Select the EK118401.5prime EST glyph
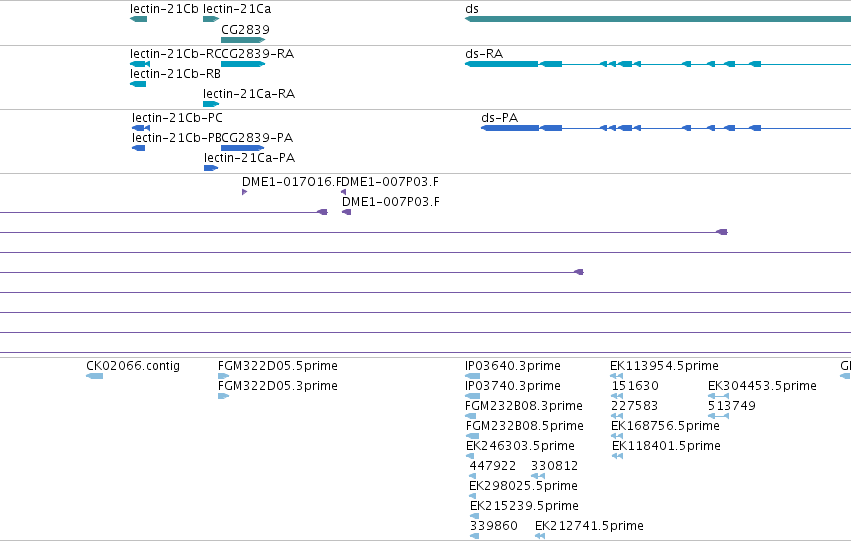This screenshot has height=541, width=851. [x=618, y=456]
